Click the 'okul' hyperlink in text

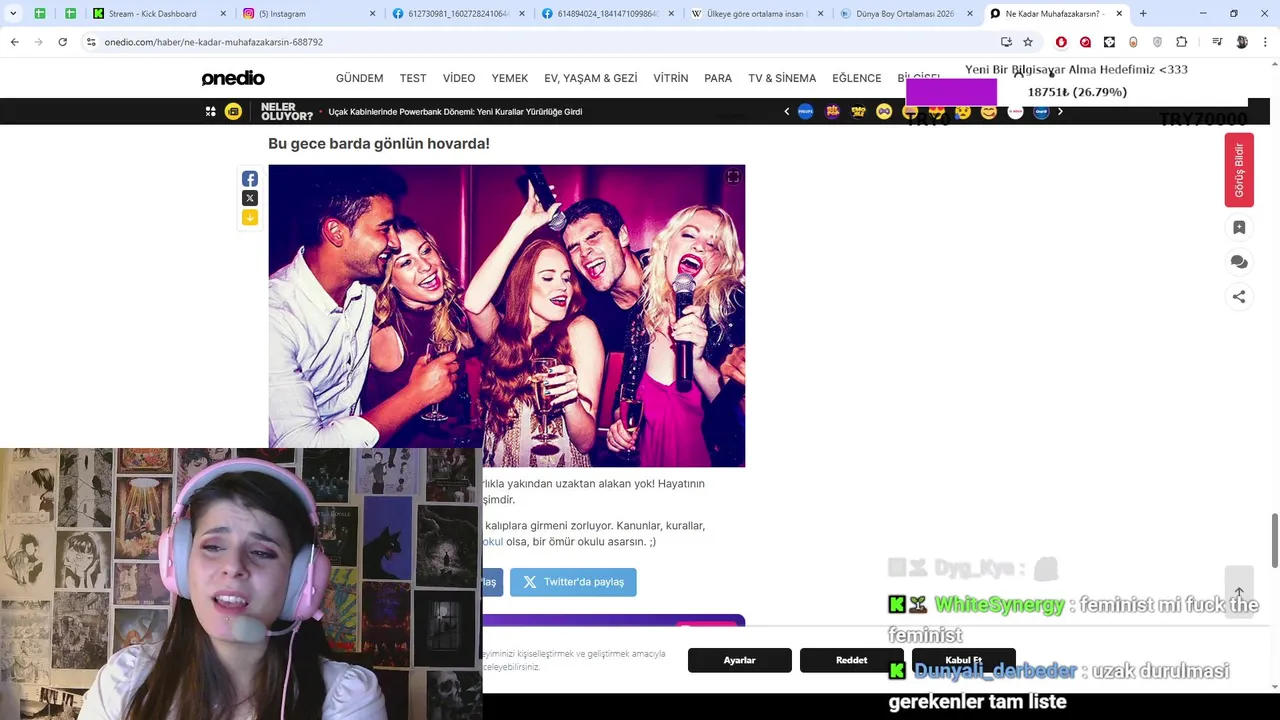(493, 542)
